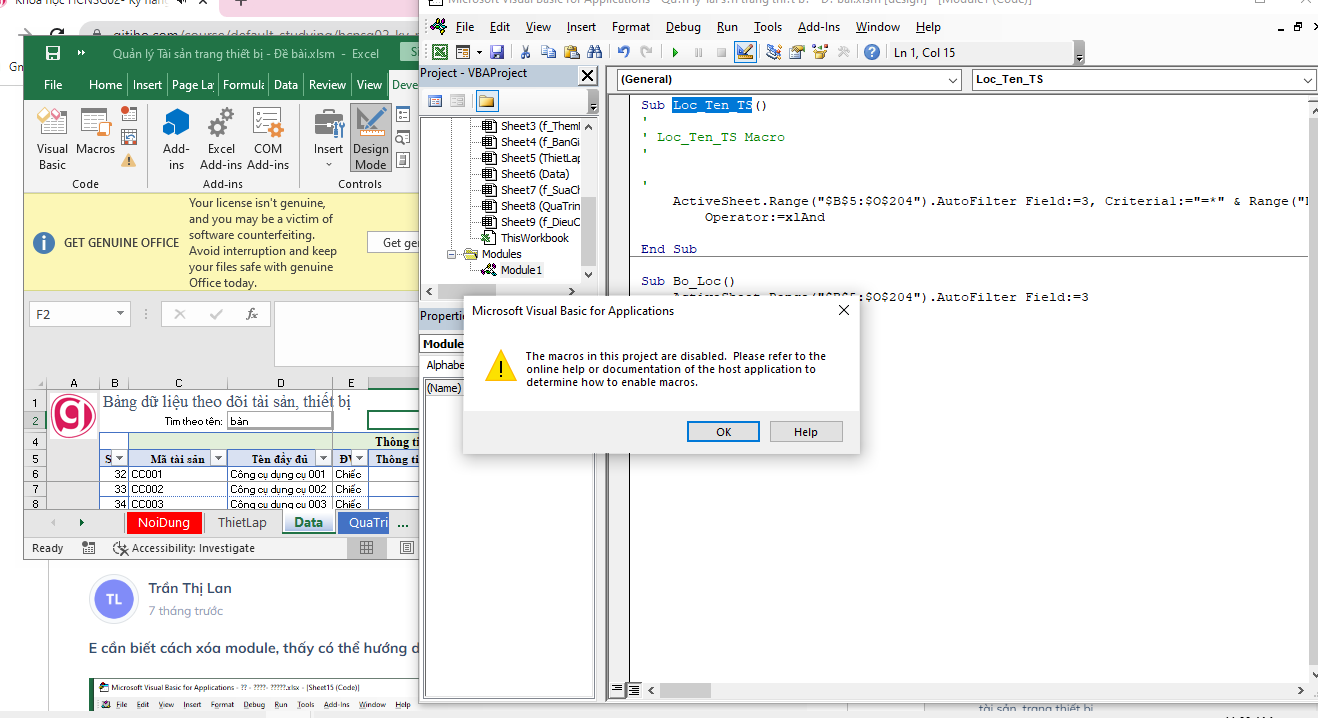Open the Macros list in Excel
The image size is (1318, 718).
[96, 132]
